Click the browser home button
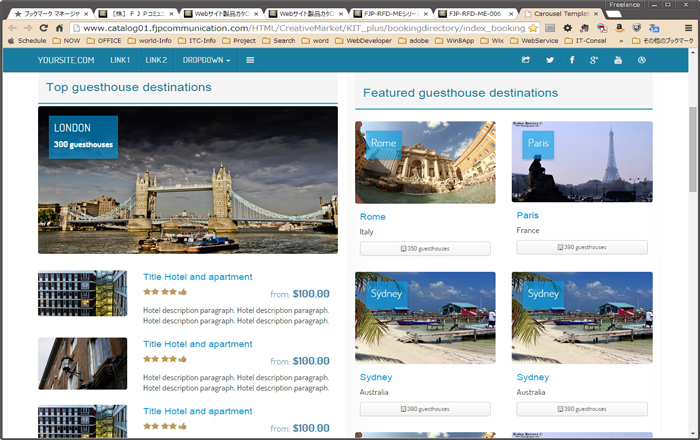Screen dimensions: 700x440 [x=60, y=28]
